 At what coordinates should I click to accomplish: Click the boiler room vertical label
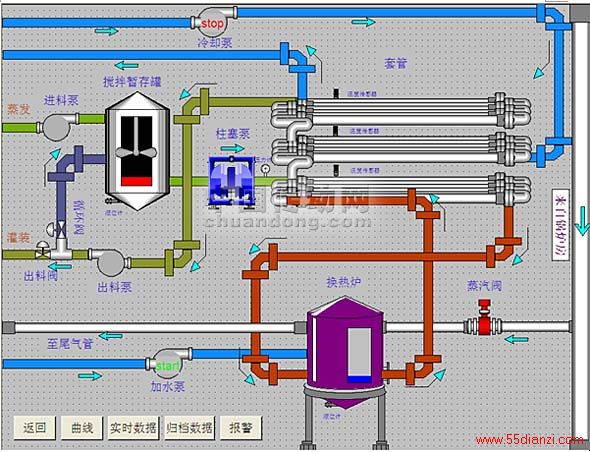(560, 225)
